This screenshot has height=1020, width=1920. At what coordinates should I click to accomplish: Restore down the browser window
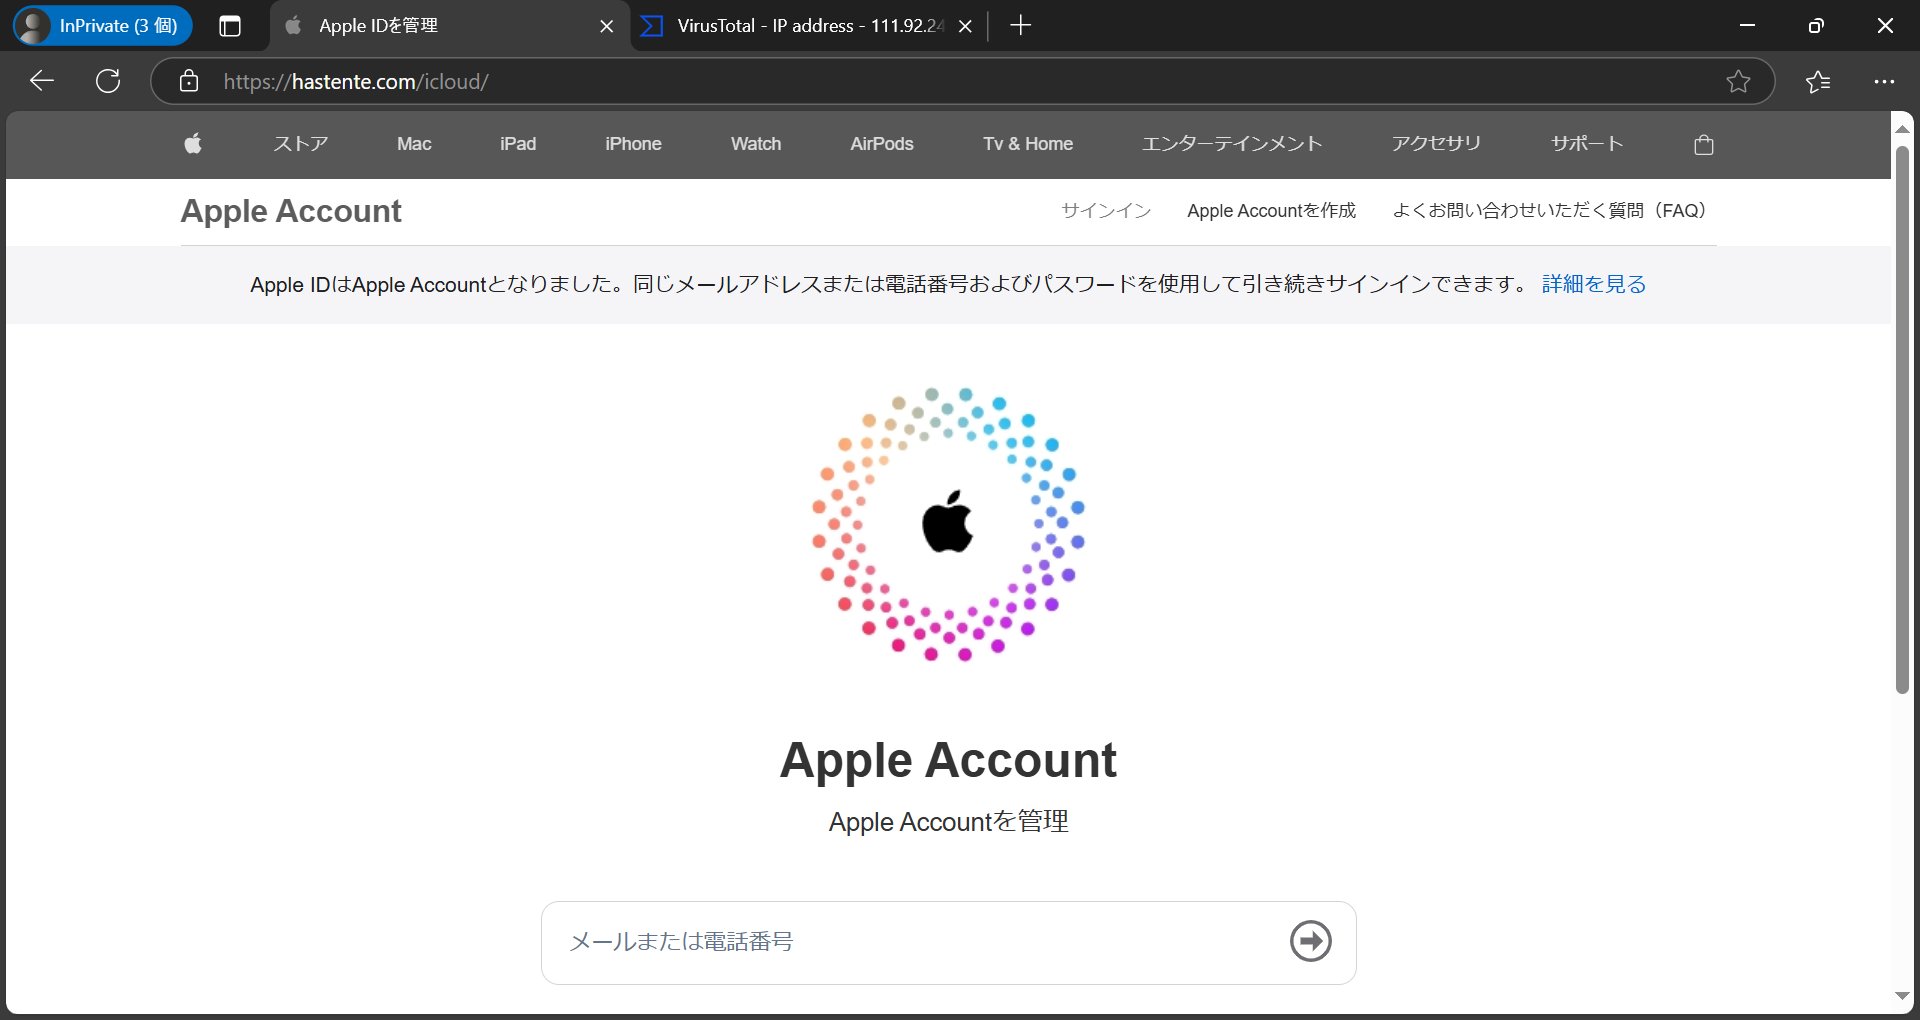[x=1816, y=26]
